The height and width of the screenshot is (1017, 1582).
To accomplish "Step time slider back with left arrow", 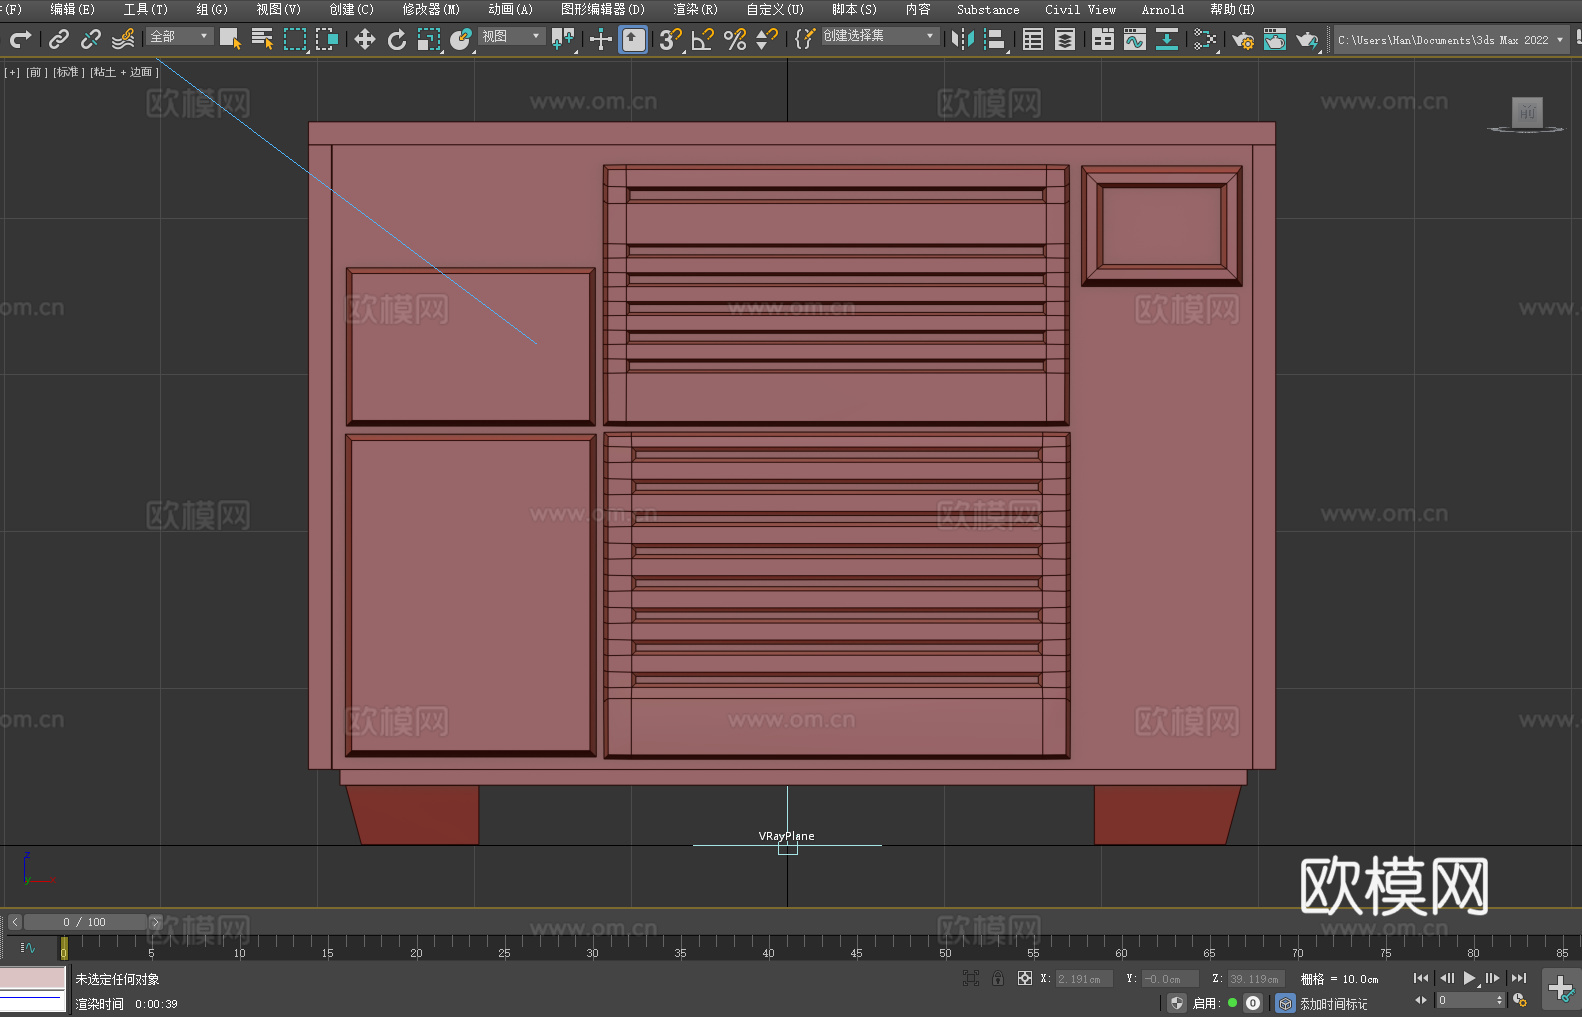I will pos(14,922).
